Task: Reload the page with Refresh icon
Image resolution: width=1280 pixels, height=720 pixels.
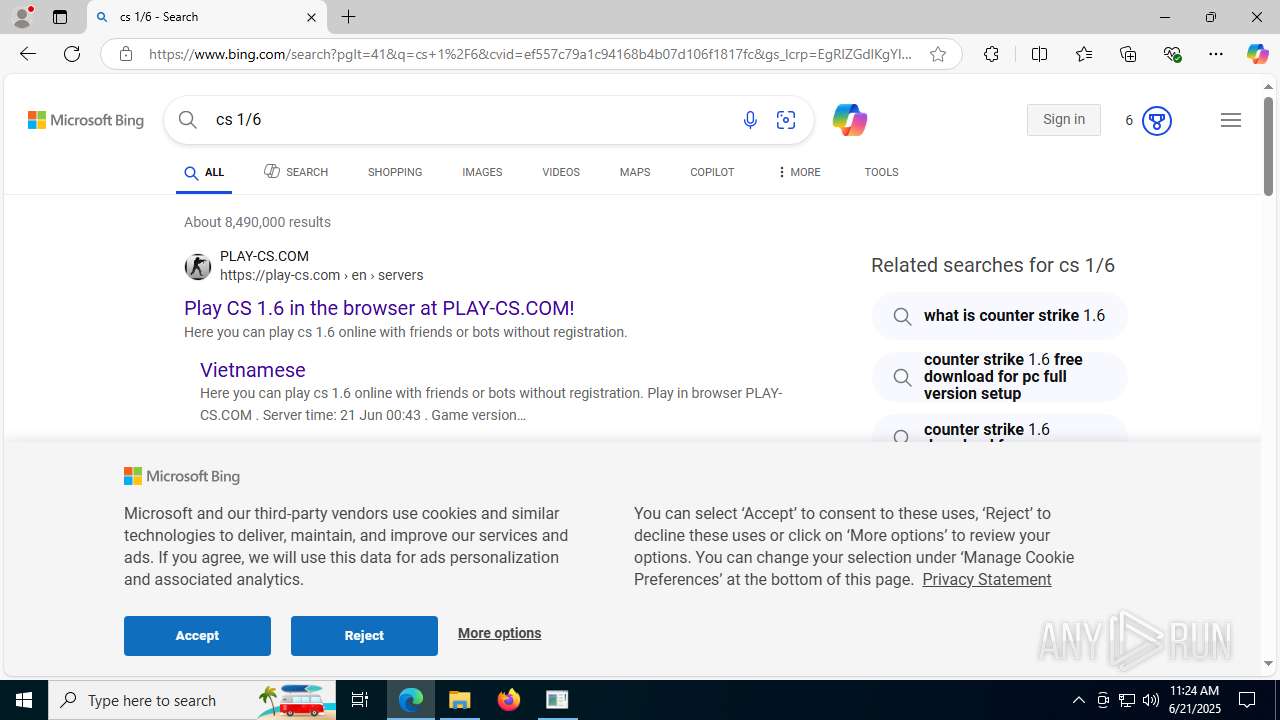Action: click(72, 54)
